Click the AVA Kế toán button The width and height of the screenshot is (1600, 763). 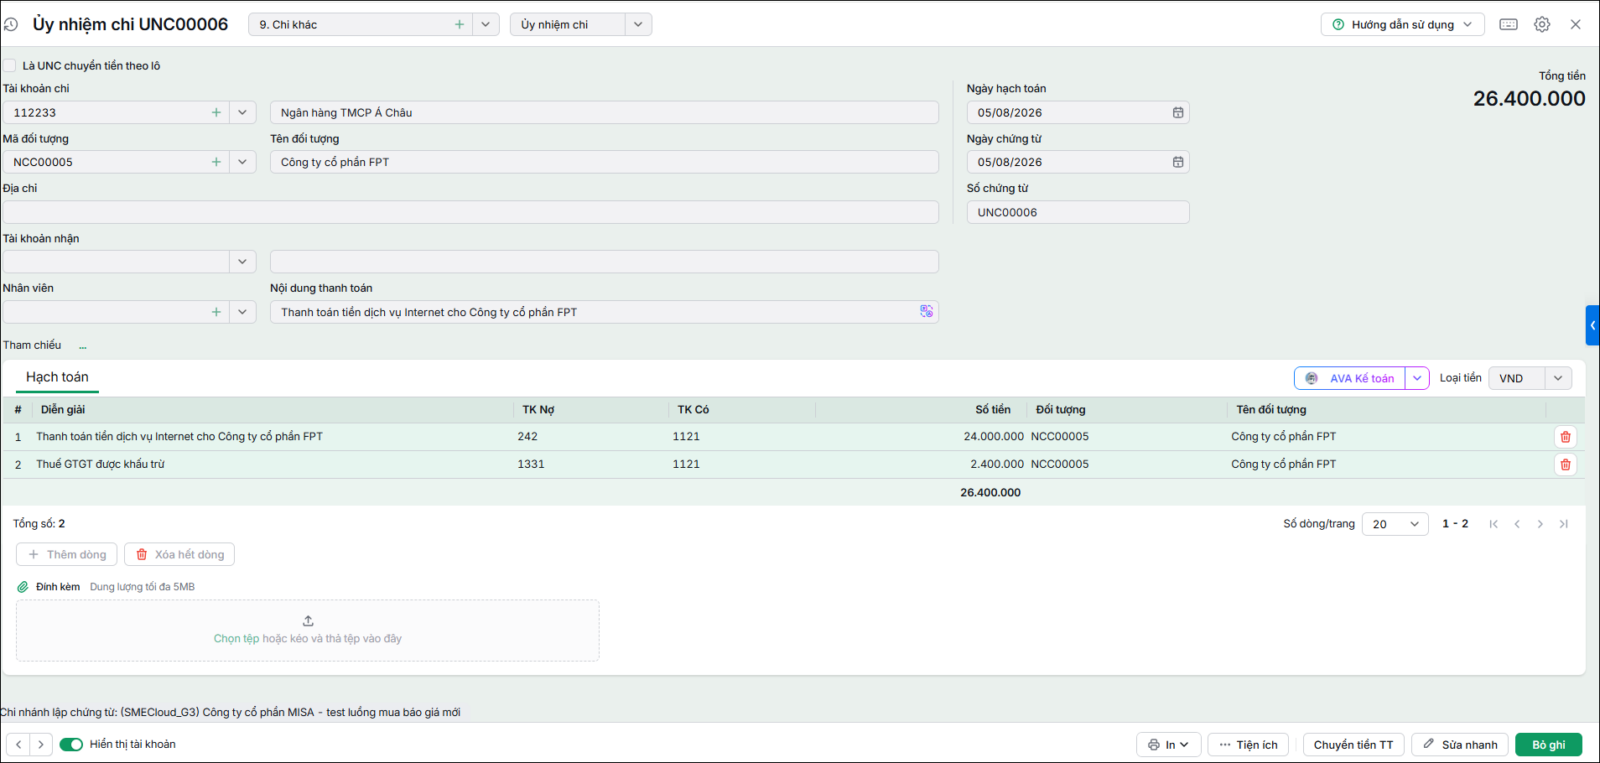pyautogui.click(x=1350, y=378)
